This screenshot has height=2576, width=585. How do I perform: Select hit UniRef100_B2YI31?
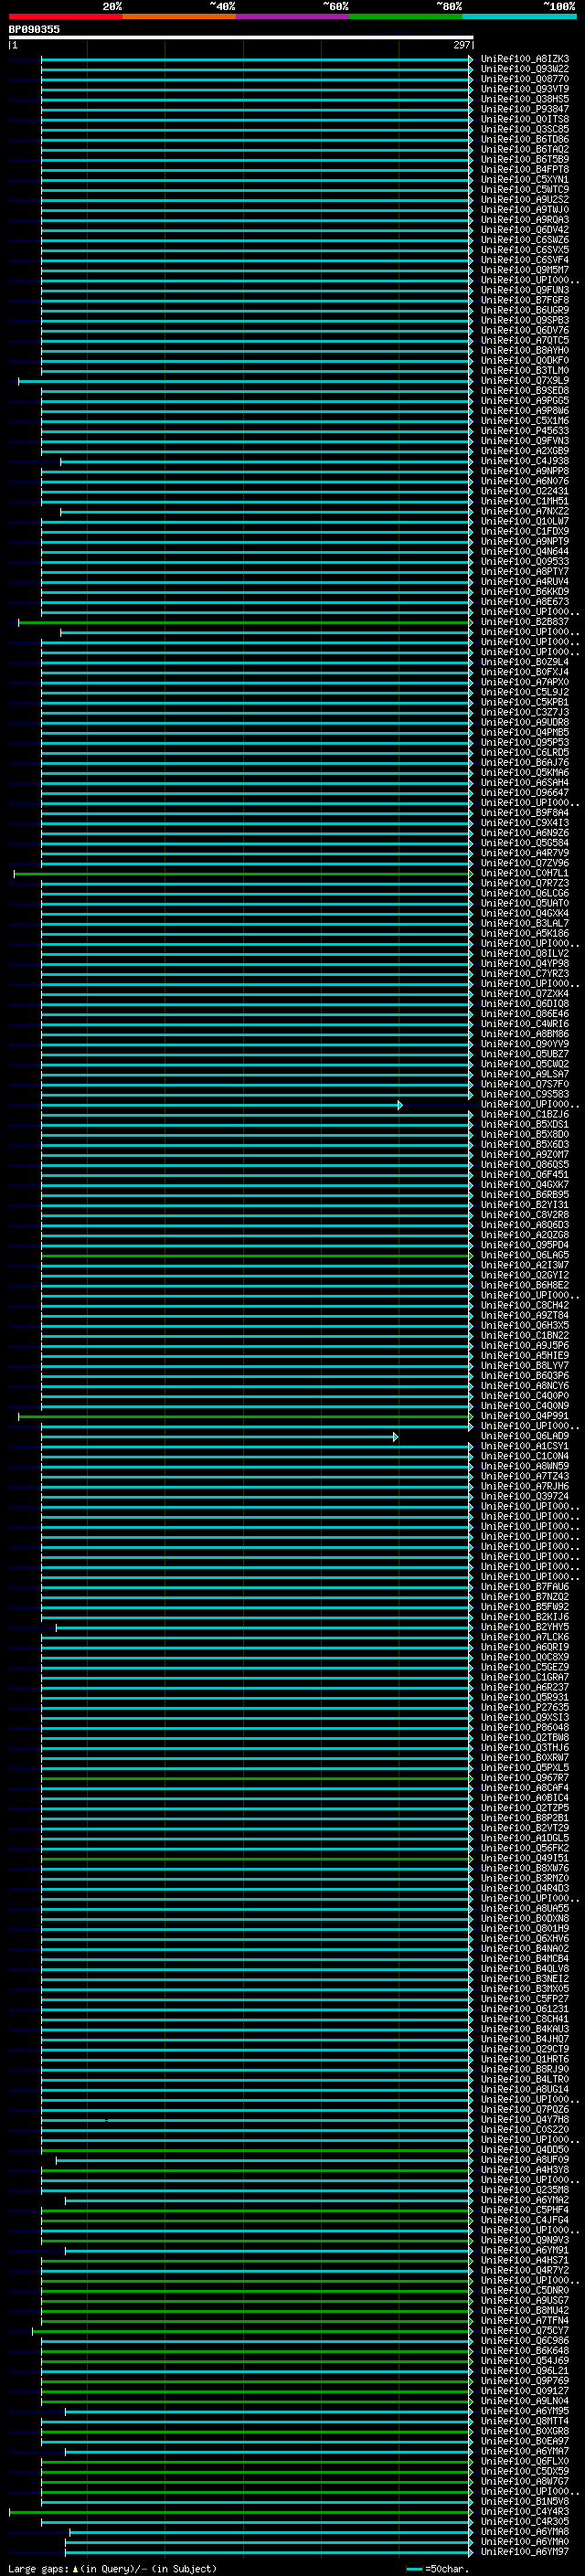tap(525, 1205)
